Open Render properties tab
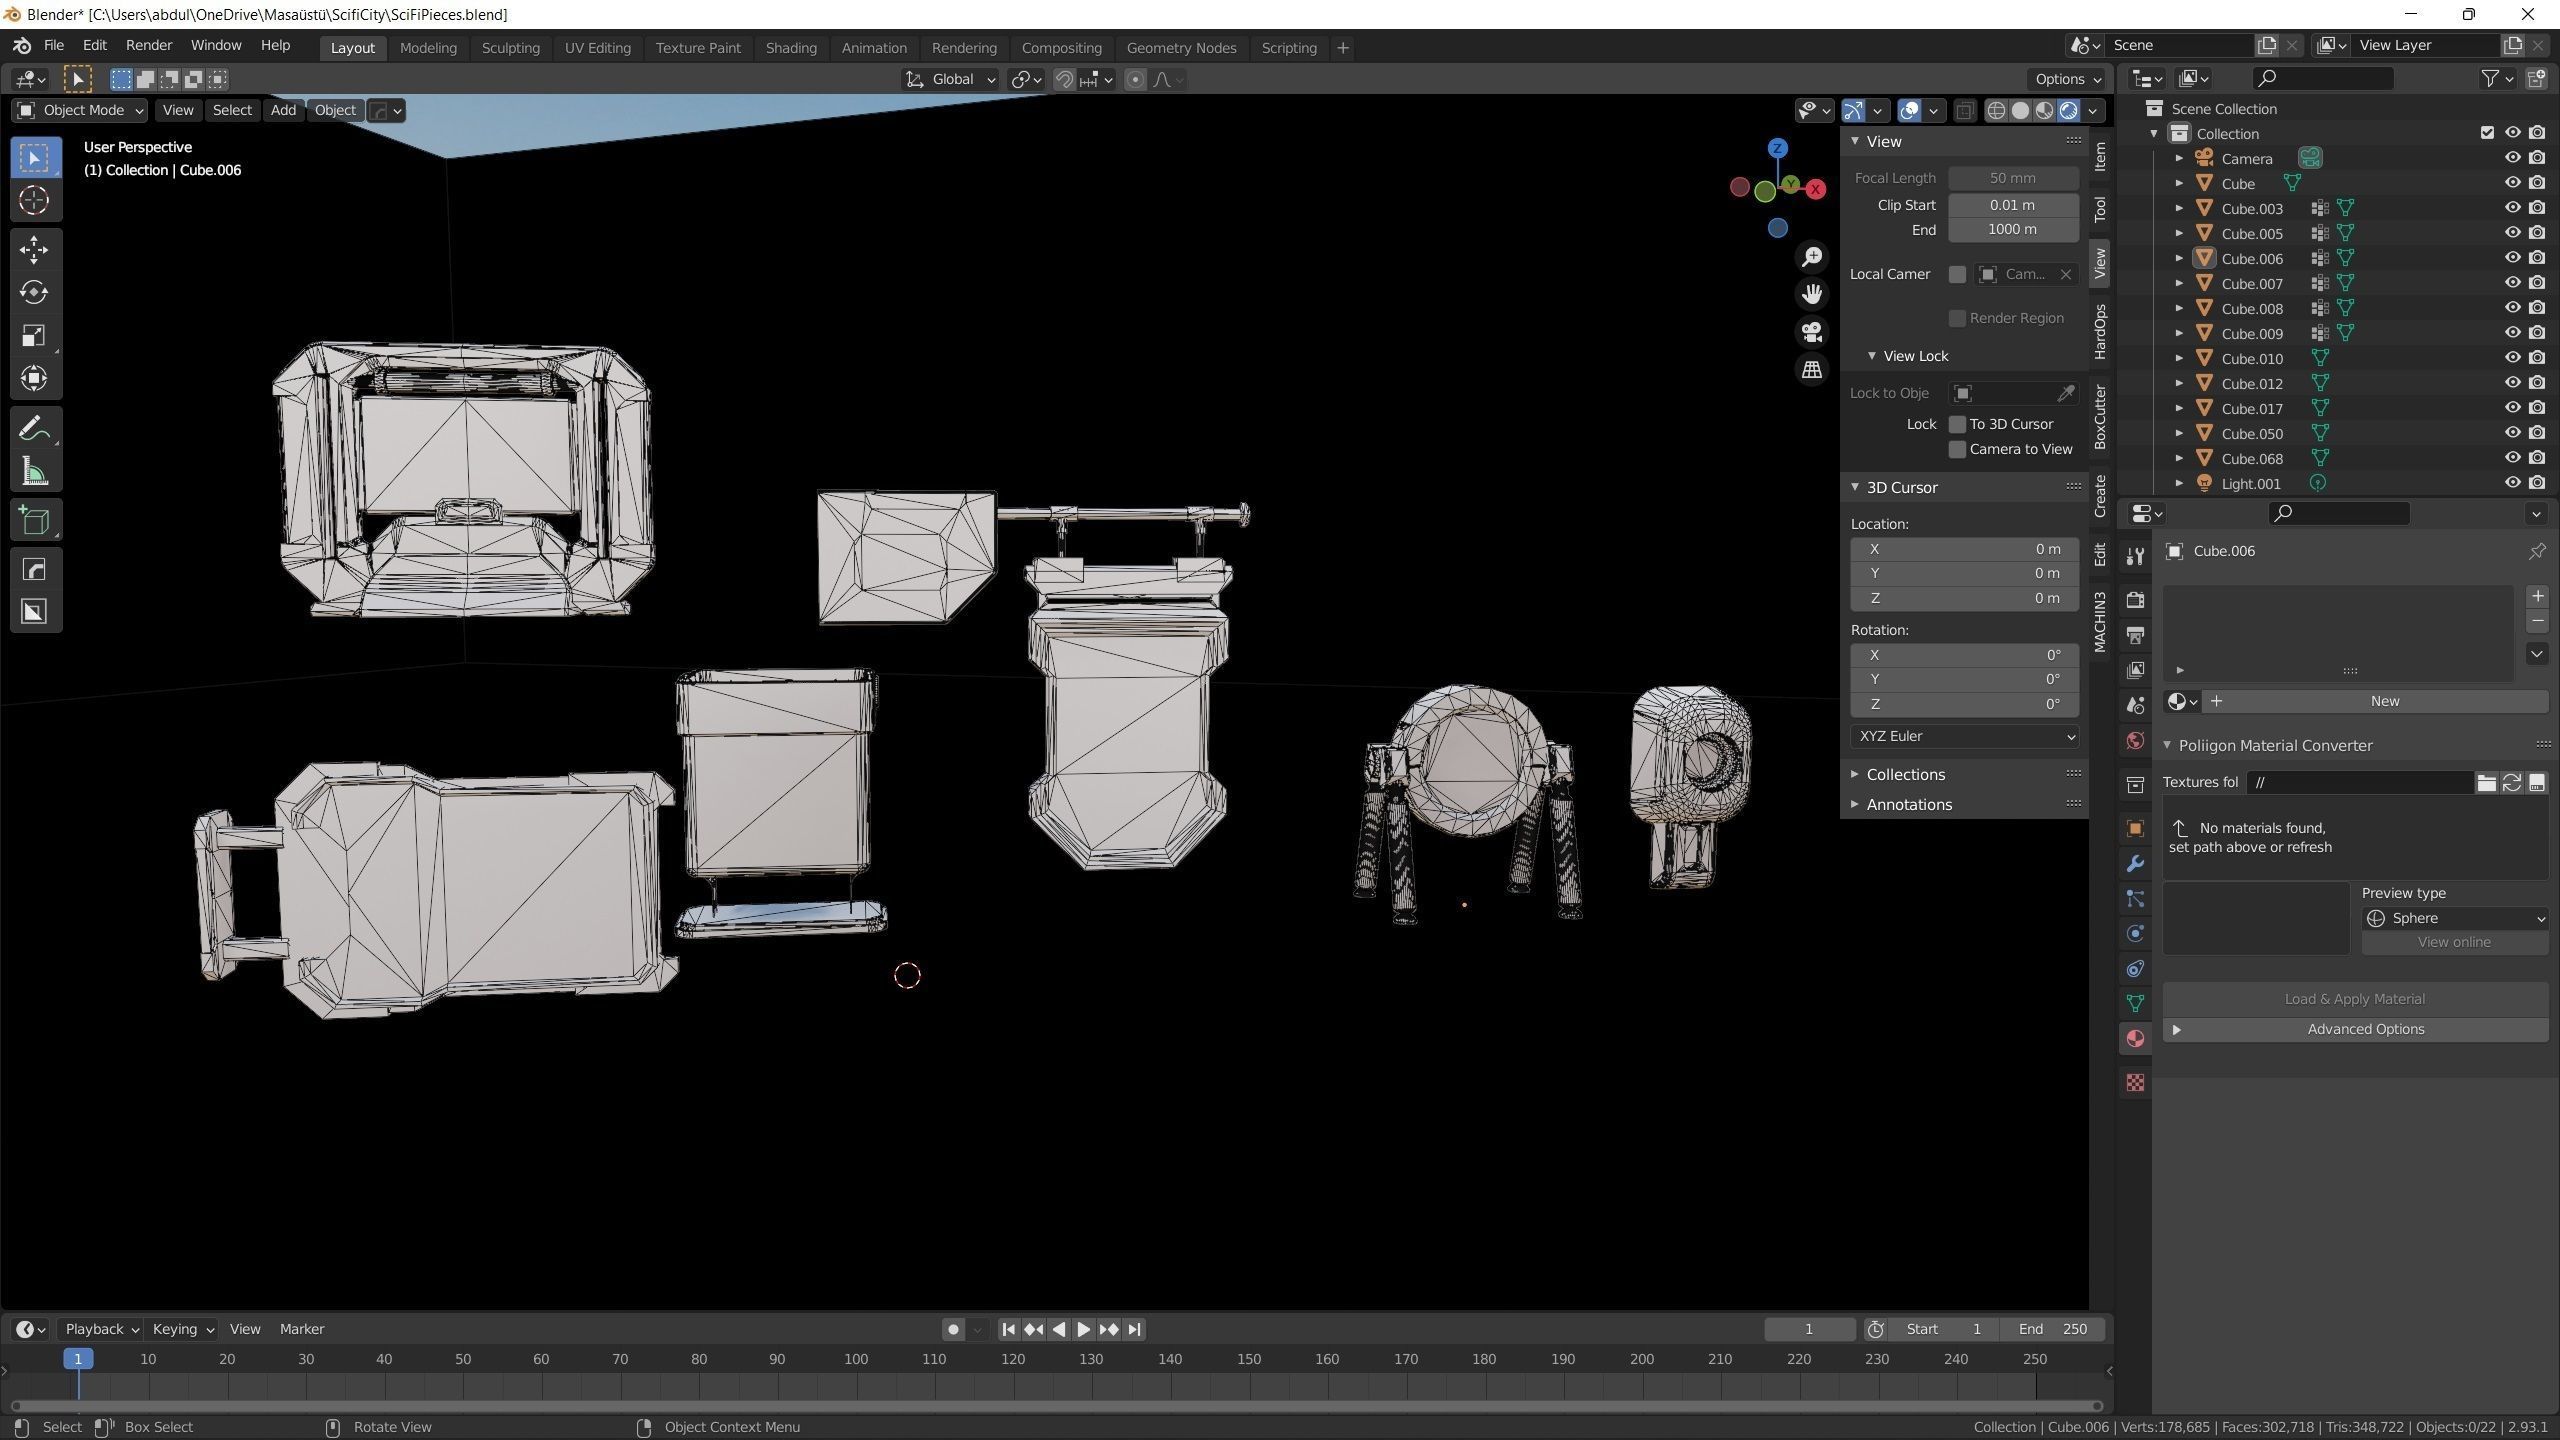 (2135, 600)
